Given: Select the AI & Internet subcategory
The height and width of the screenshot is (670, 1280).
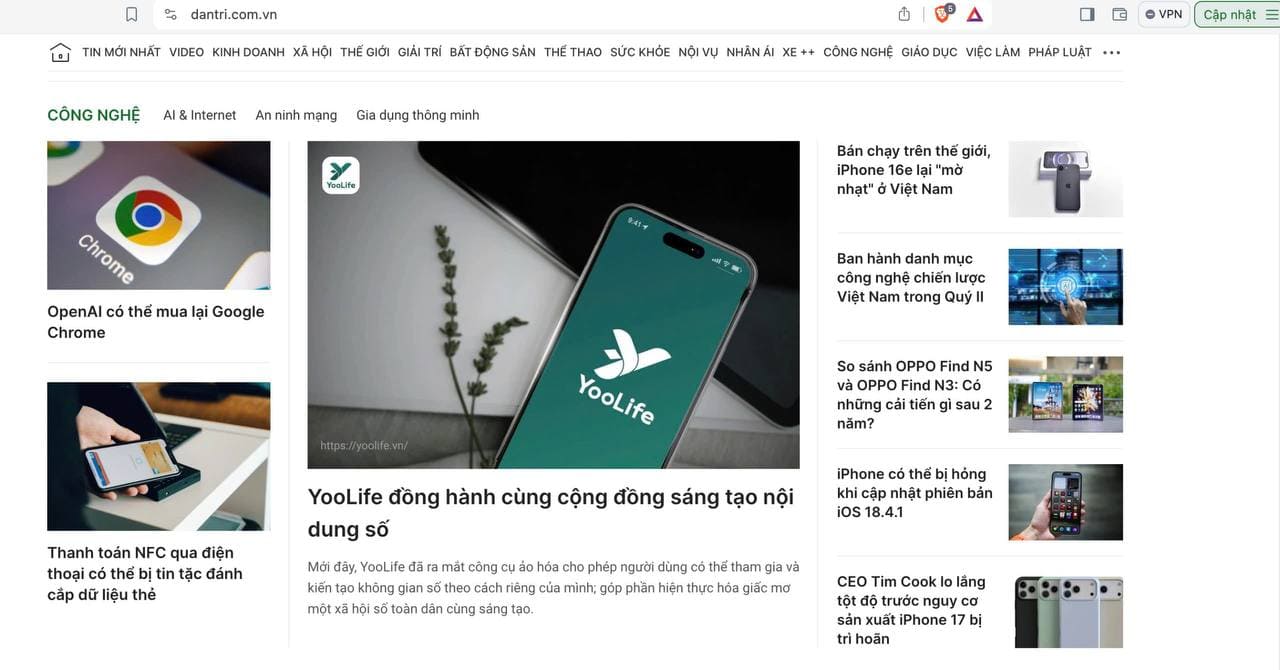Looking at the screenshot, I should coord(200,115).
